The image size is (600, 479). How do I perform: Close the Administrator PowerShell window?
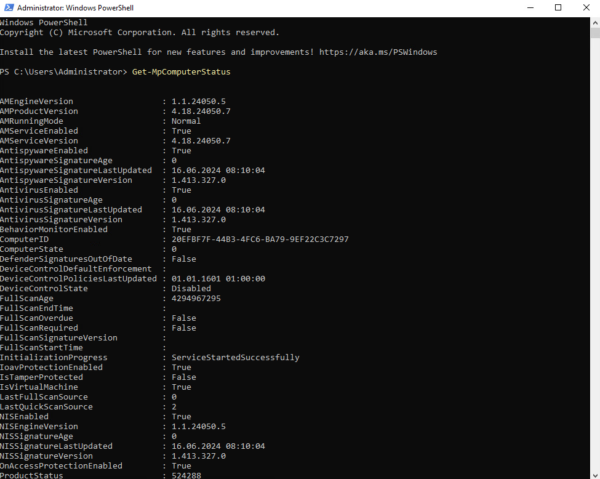[586, 8]
